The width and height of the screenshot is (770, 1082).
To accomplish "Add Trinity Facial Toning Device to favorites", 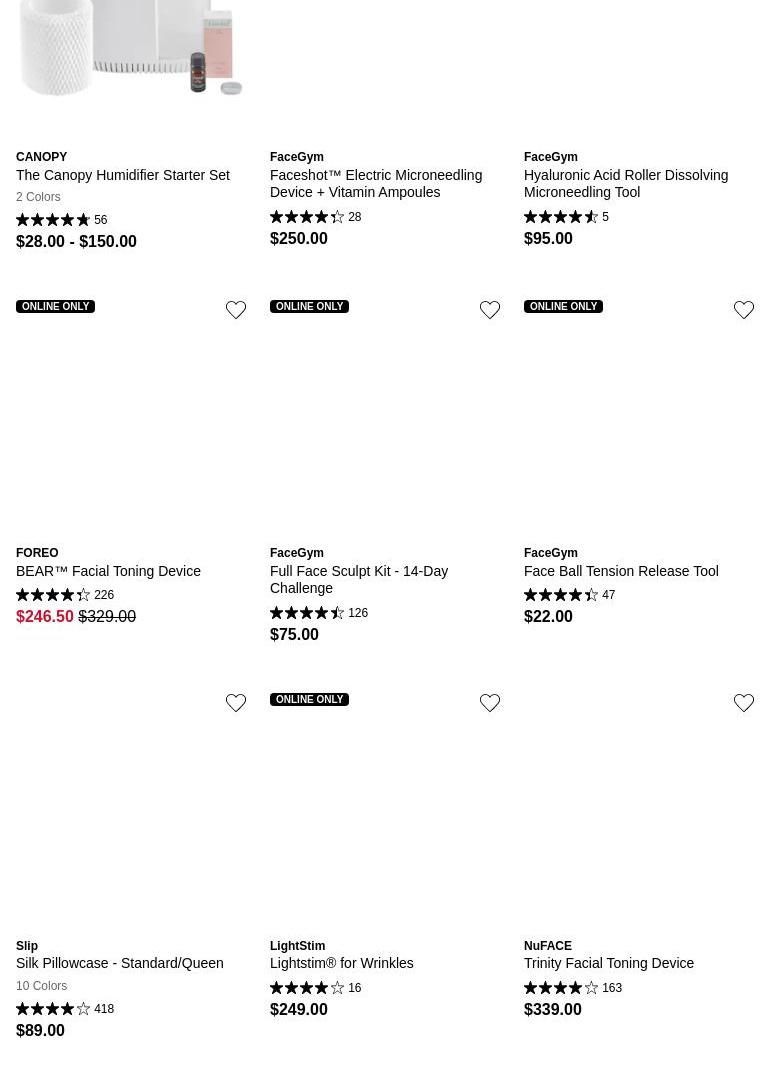I will 744,703.
